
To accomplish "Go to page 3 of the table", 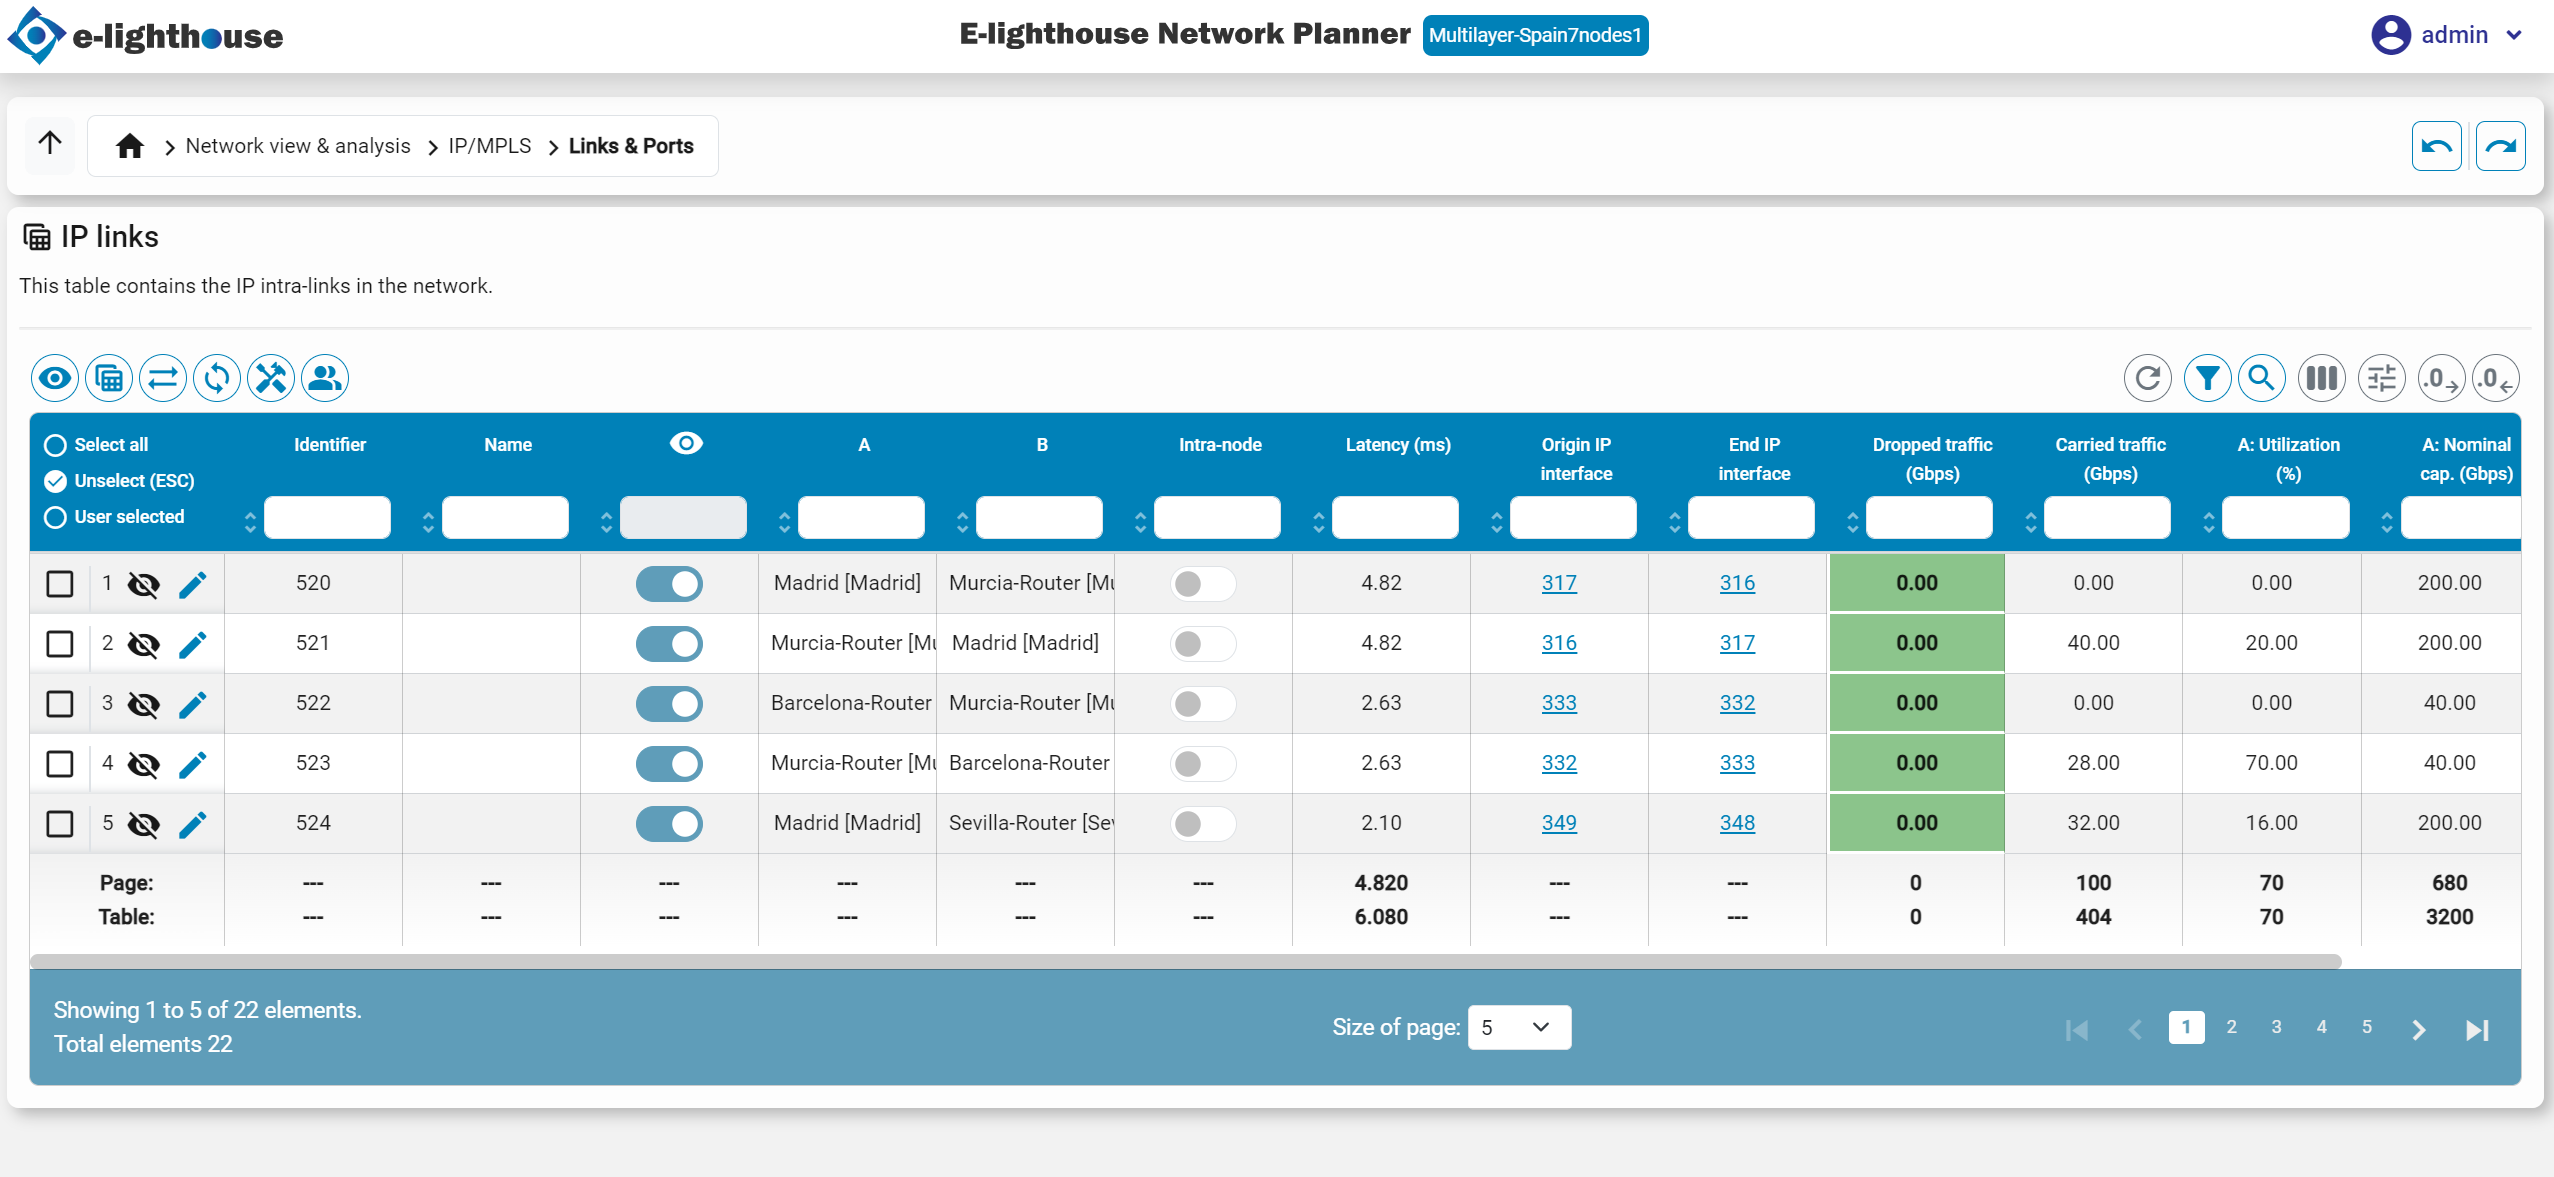I will click(2275, 1027).
